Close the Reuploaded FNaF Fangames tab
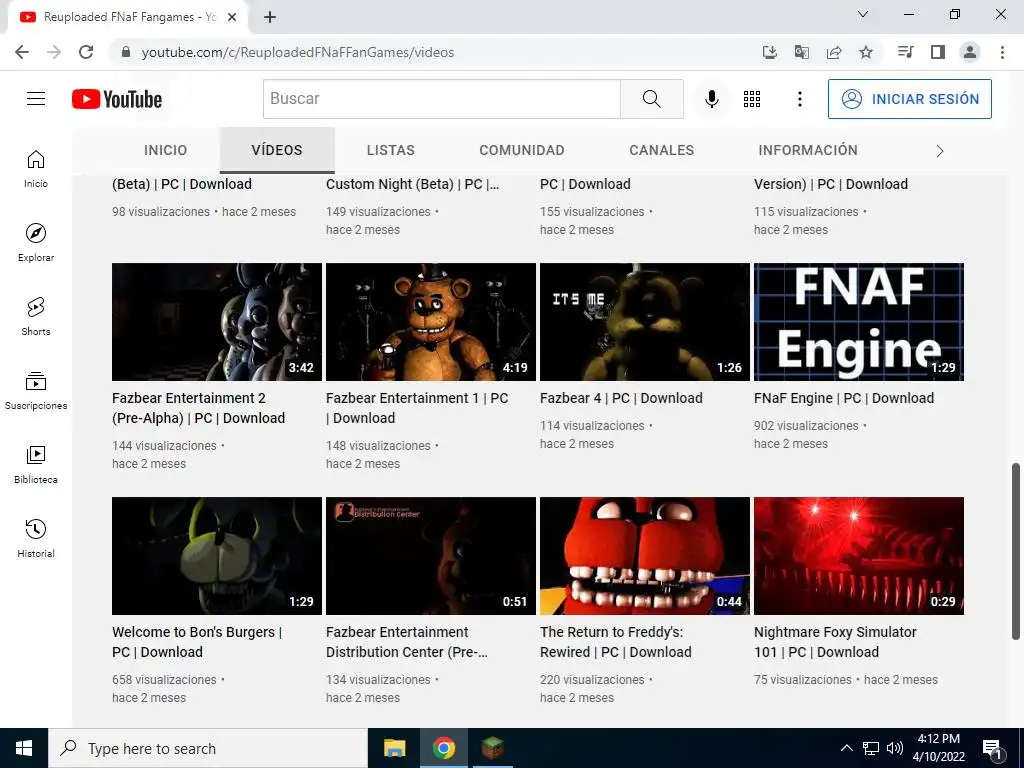1024x768 pixels. coord(232,17)
